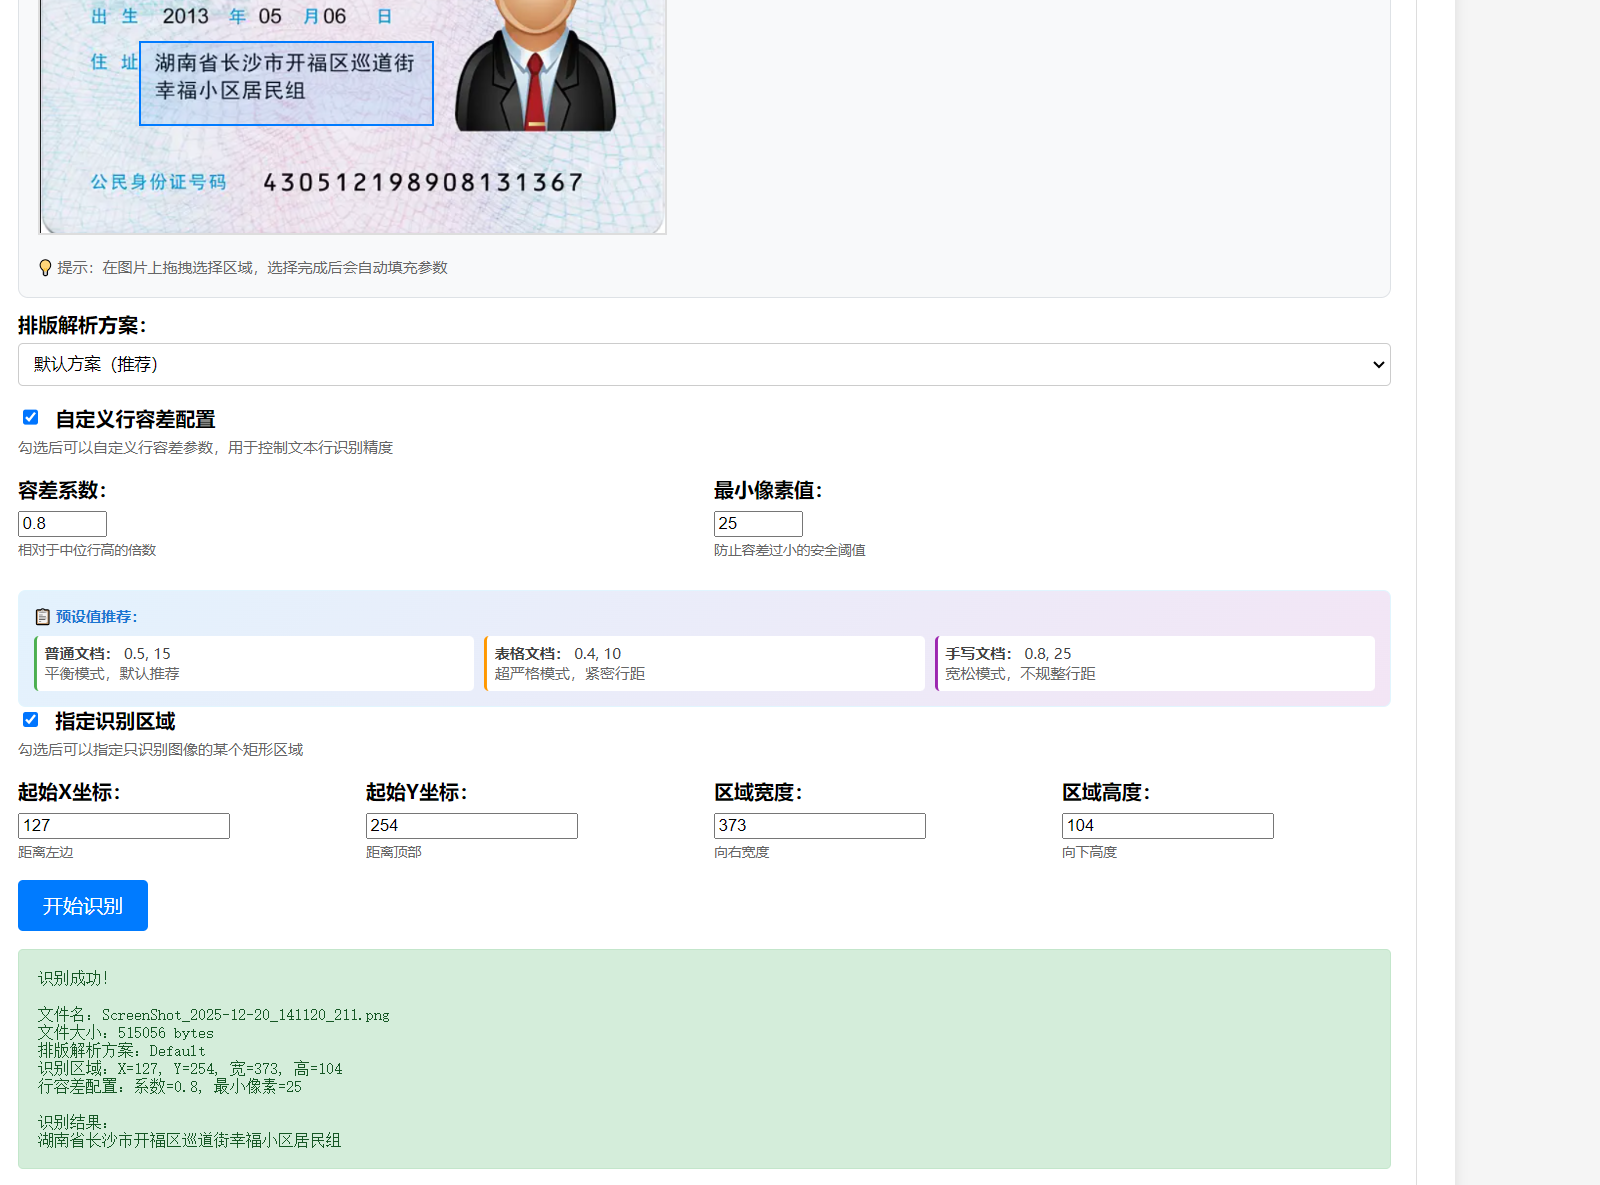Click the 区域高度 input box
The image size is (1600, 1185).
pos(1168,826)
